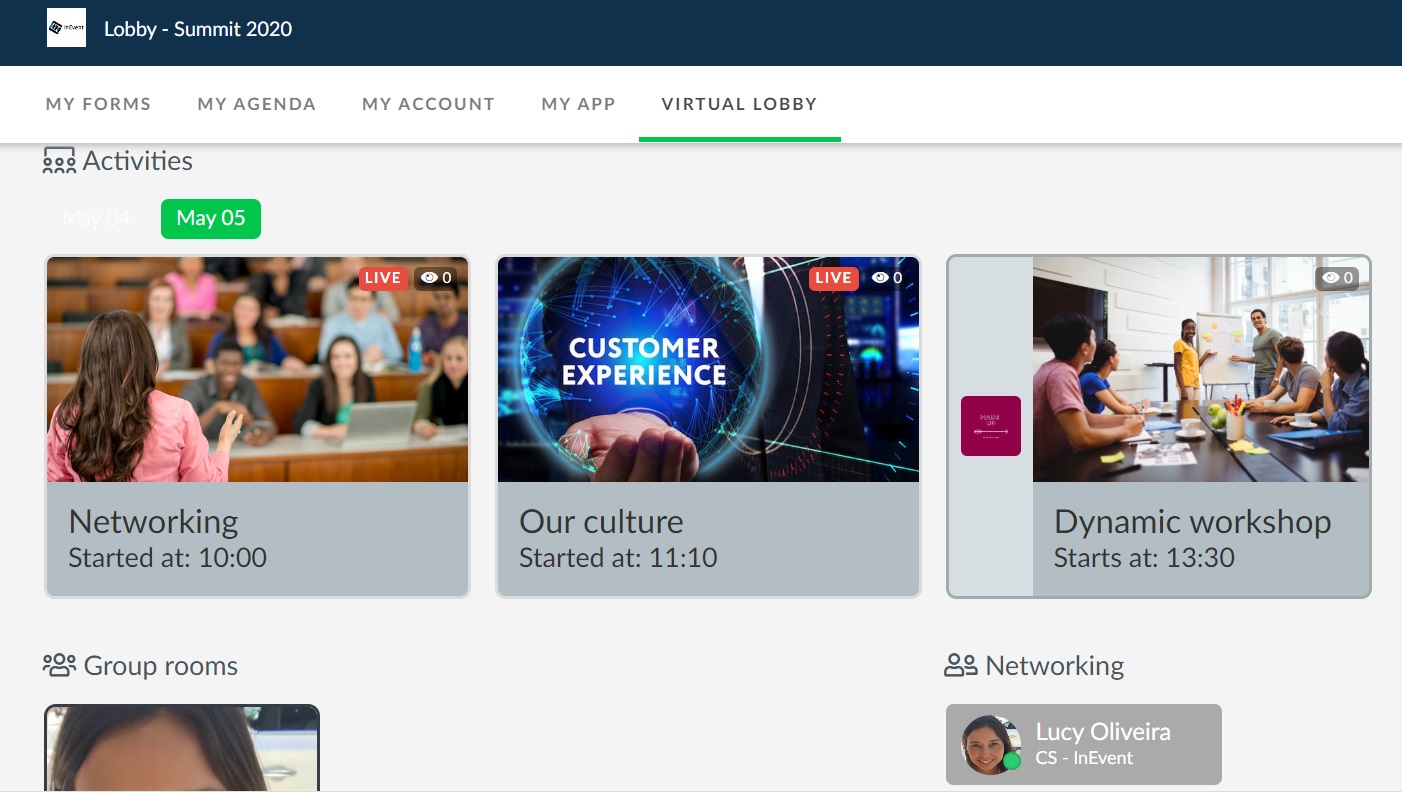Viewport: 1402px width, 792px height.
Task: Click the 'CS - InEvent' subtitle
Action: click(1084, 758)
